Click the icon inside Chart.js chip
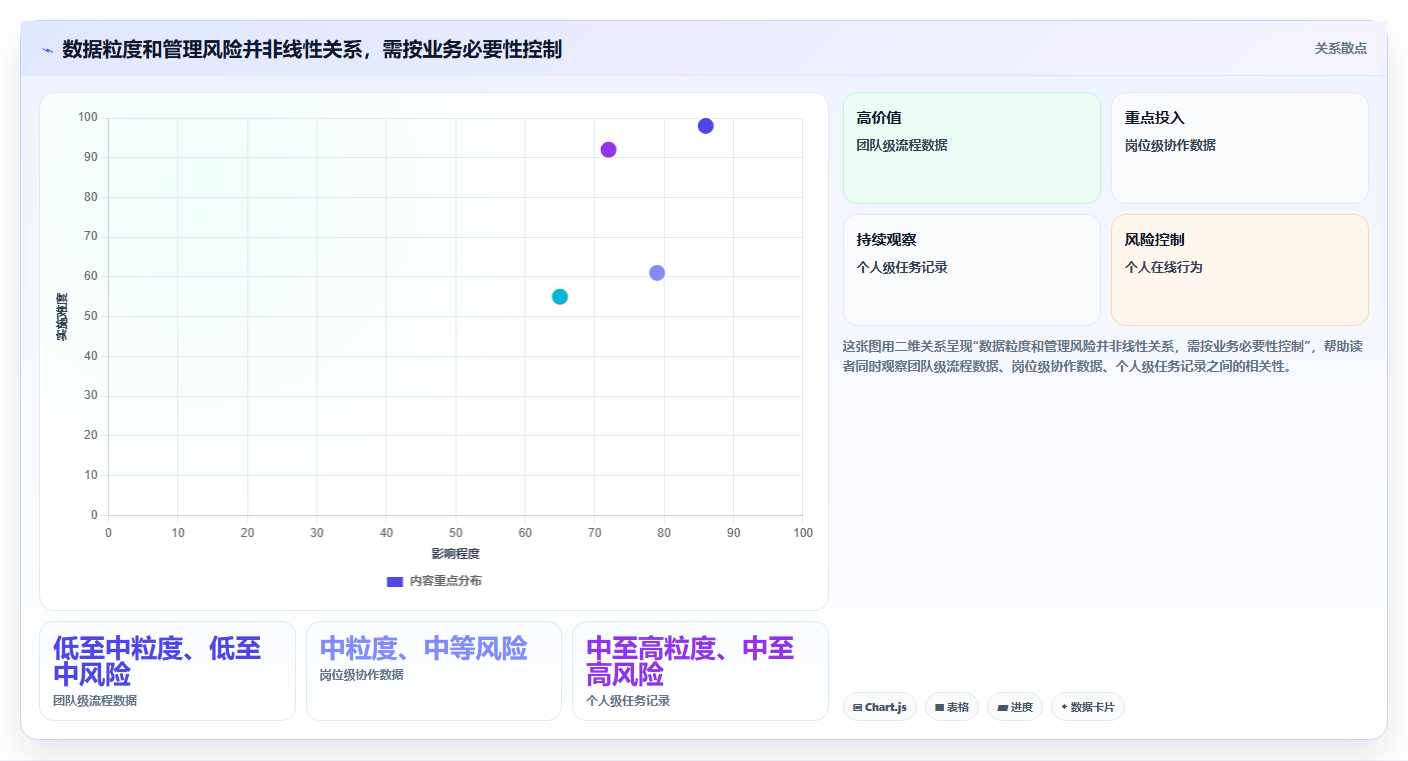 click(858, 708)
